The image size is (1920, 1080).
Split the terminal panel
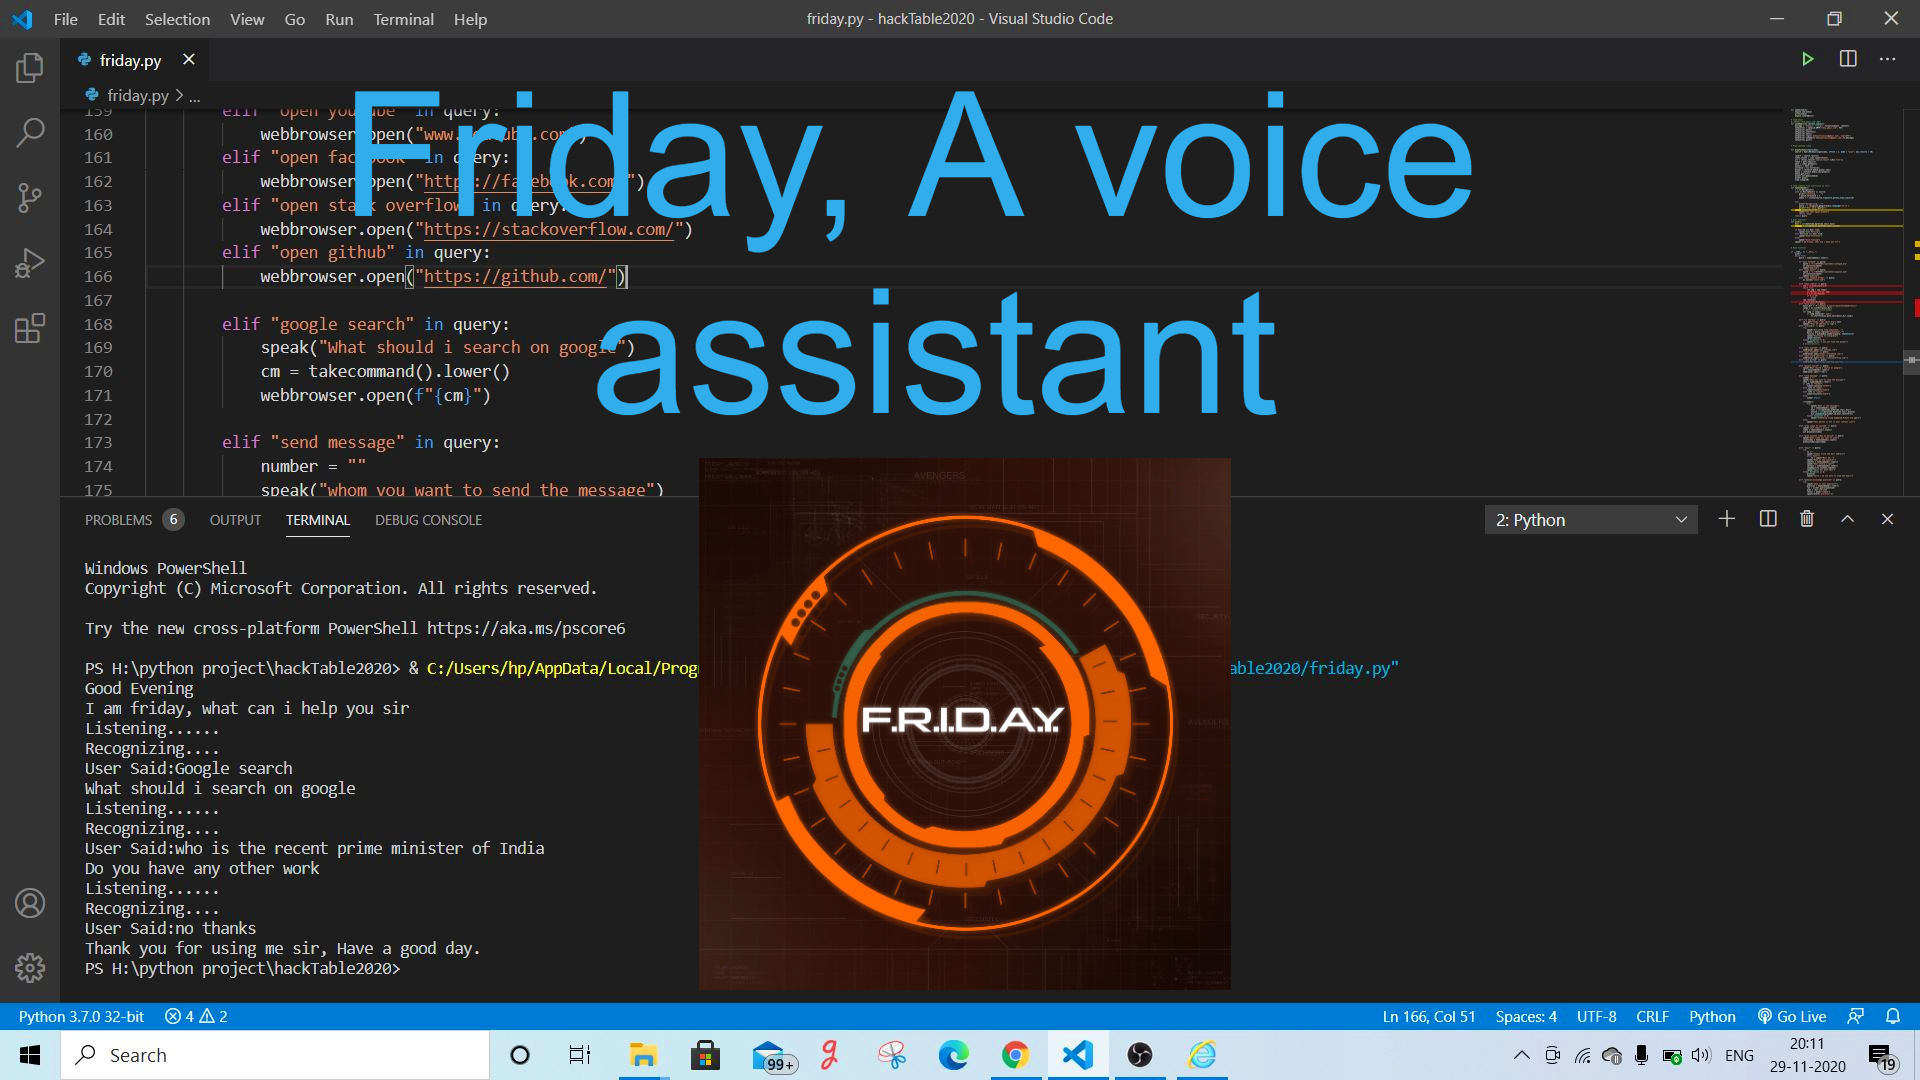pyautogui.click(x=1768, y=519)
